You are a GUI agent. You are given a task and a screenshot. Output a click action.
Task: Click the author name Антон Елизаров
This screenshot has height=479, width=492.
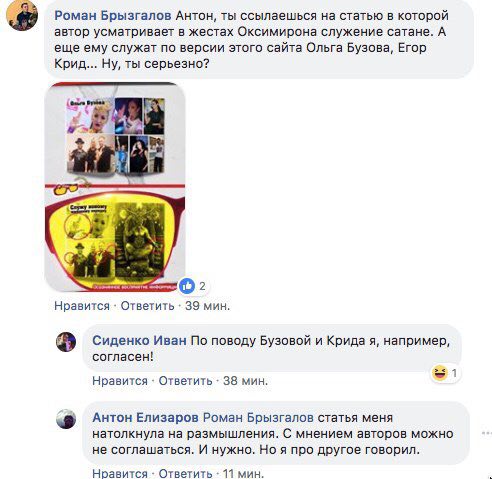click(x=145, y=417)
